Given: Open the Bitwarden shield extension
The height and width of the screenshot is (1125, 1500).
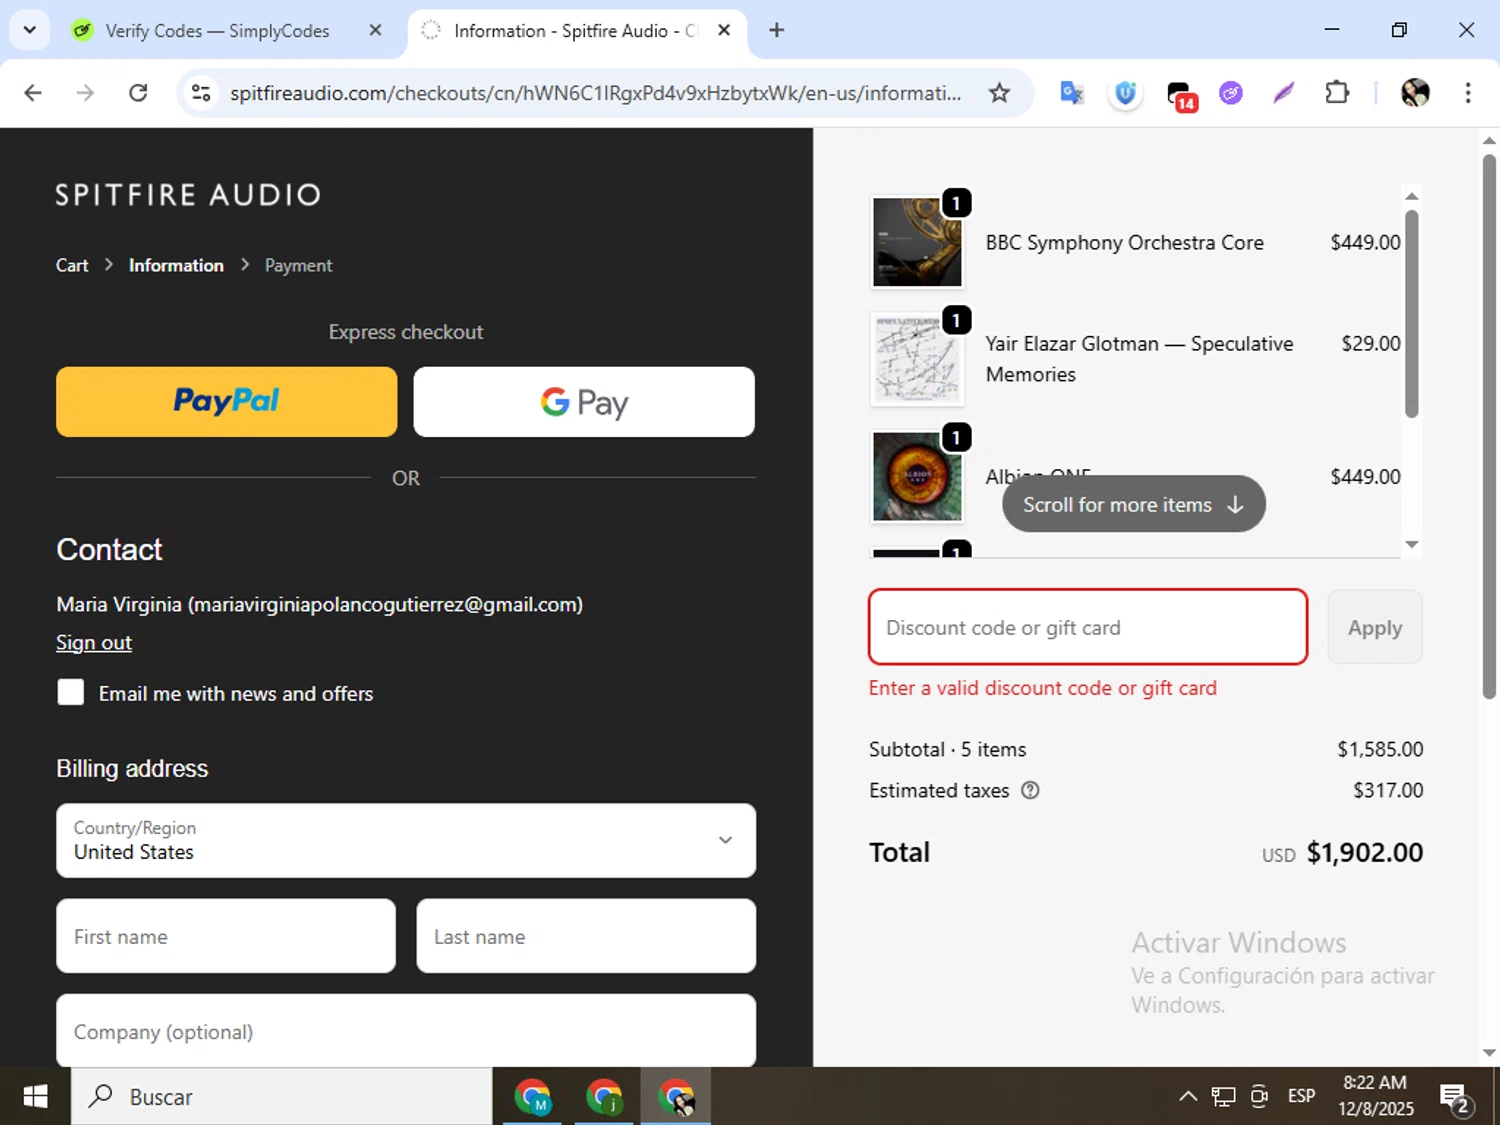Looking at the screenshot, I should [1125, 93].
